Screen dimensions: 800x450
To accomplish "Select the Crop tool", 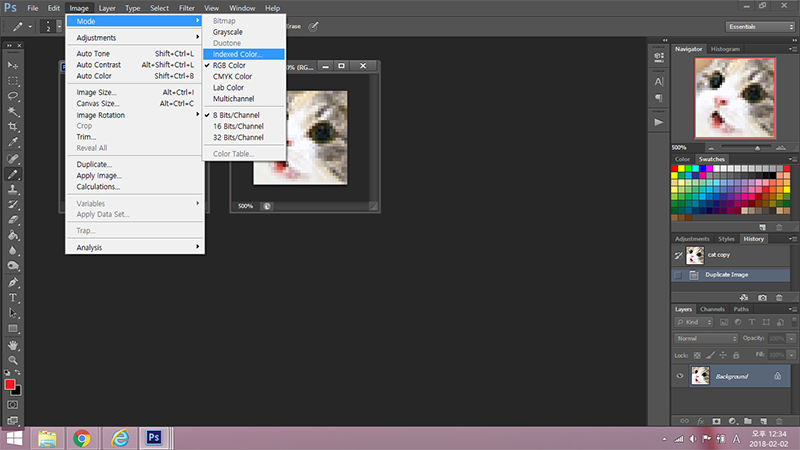I will pos(13,127).
